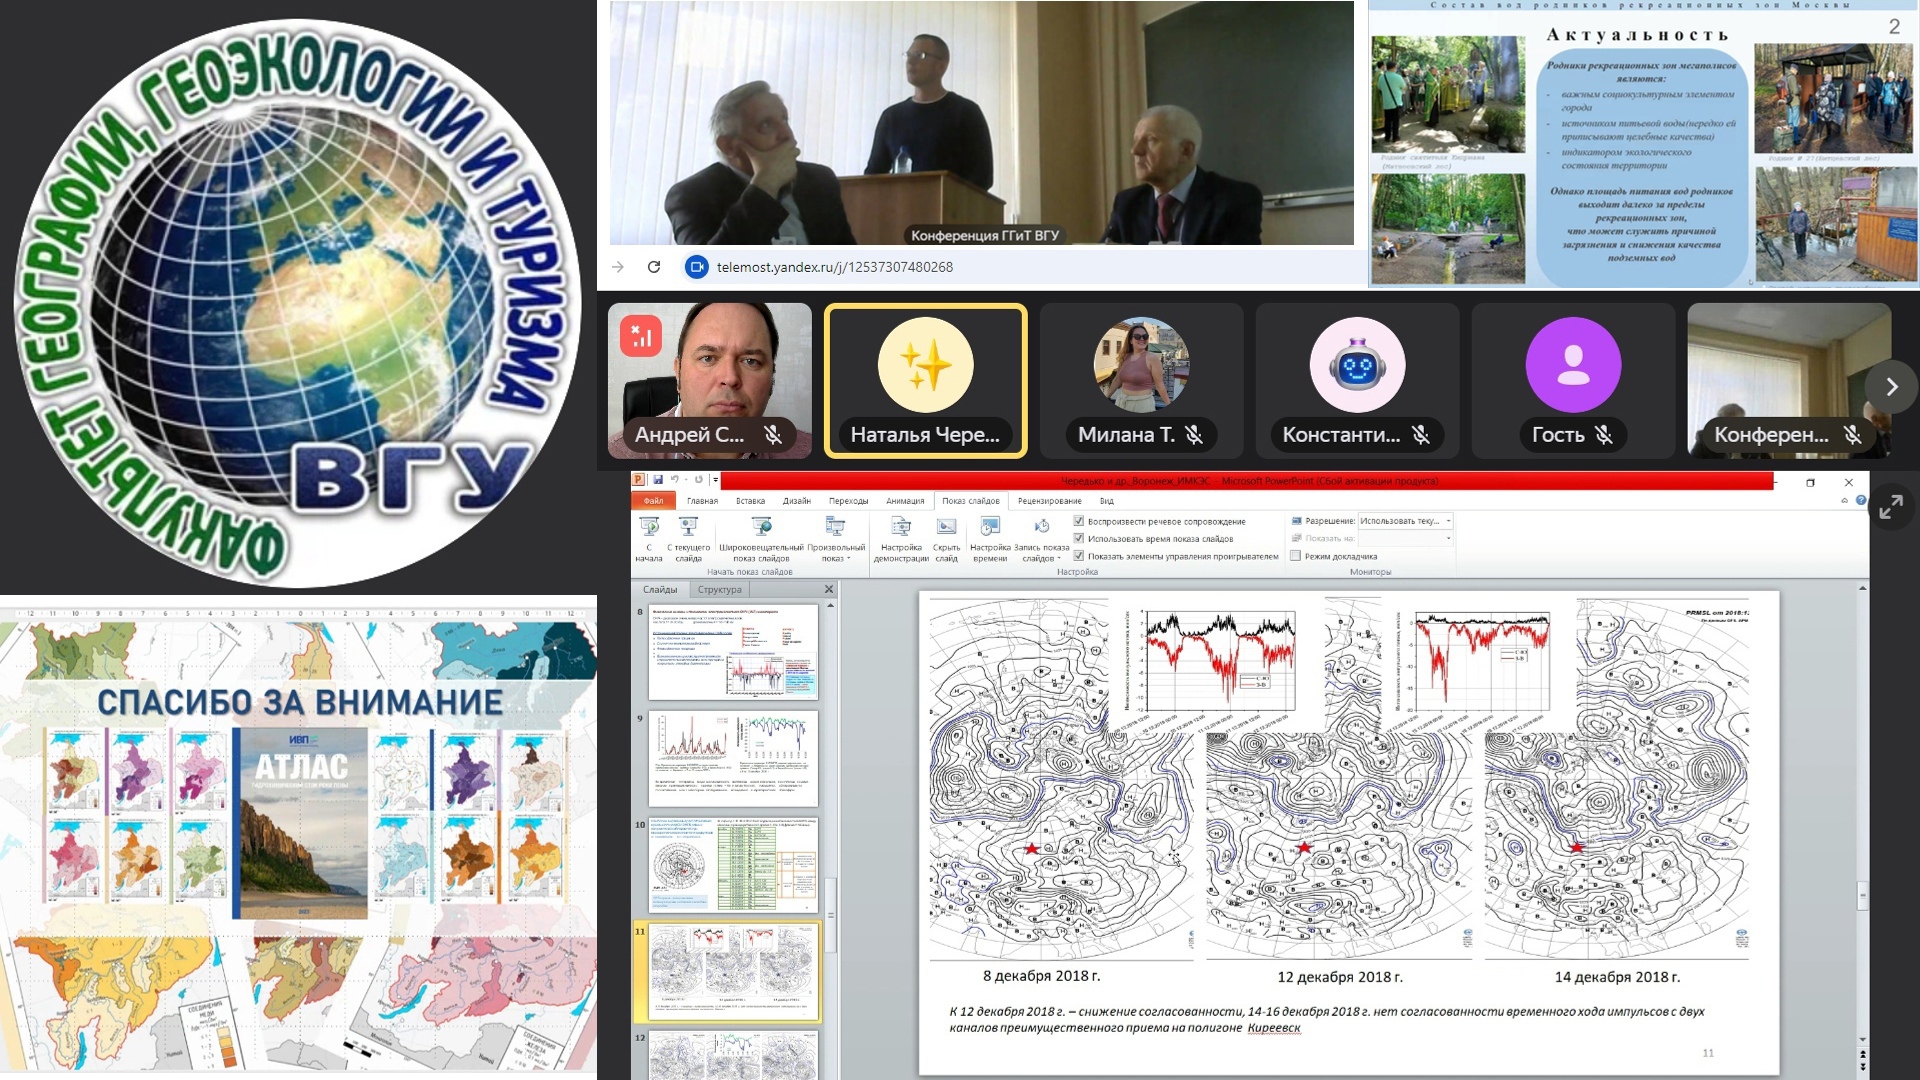Click Гость muted microphone icon
The height and width of the screenshot is (1080, 1920).
tap(1604, 435)
